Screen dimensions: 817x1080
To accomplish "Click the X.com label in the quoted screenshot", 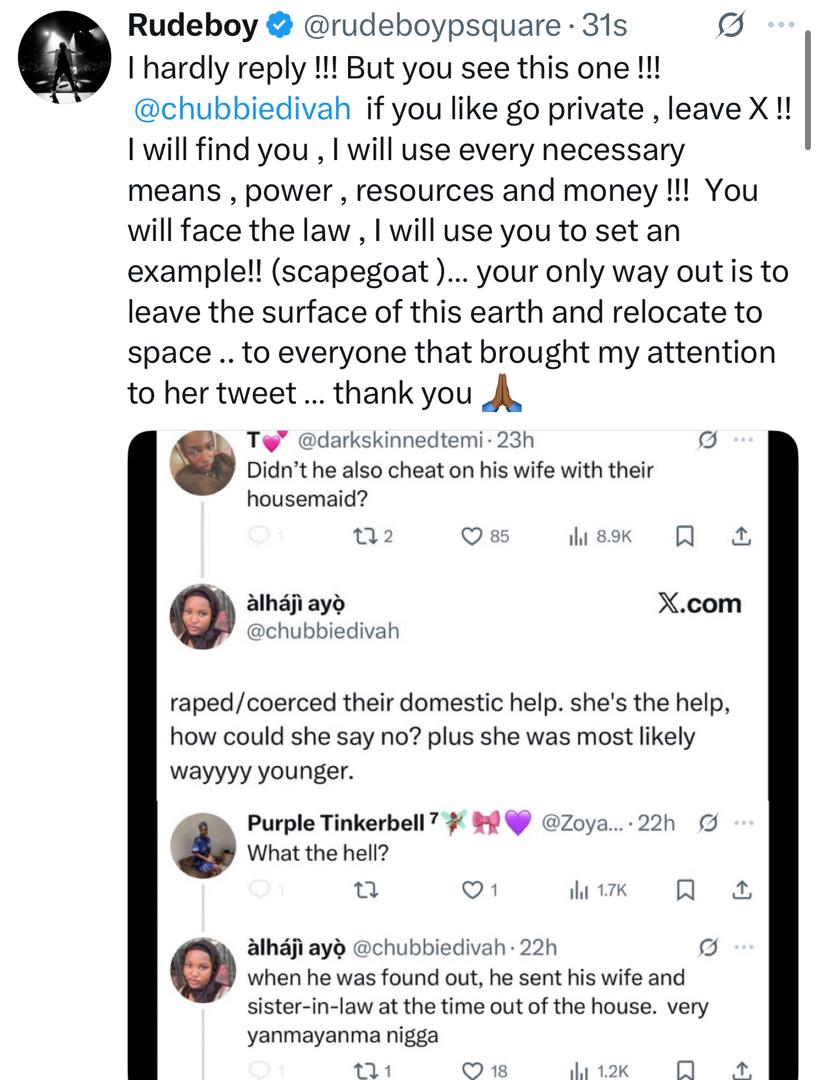I will (x=699, y=603).
